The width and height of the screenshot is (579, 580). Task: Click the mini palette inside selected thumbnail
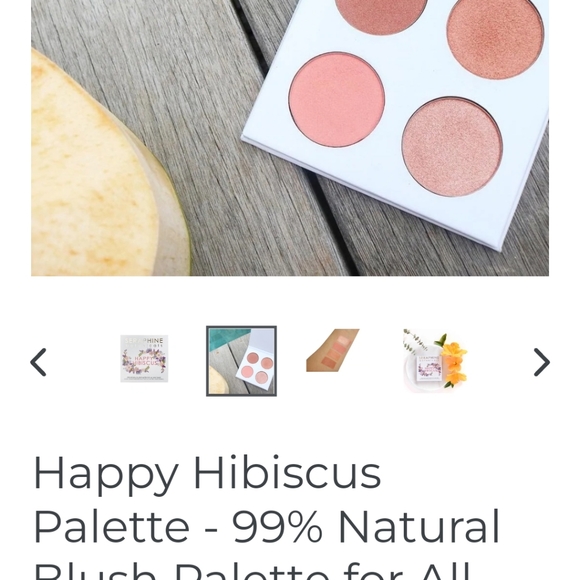(x=255, y=368)
